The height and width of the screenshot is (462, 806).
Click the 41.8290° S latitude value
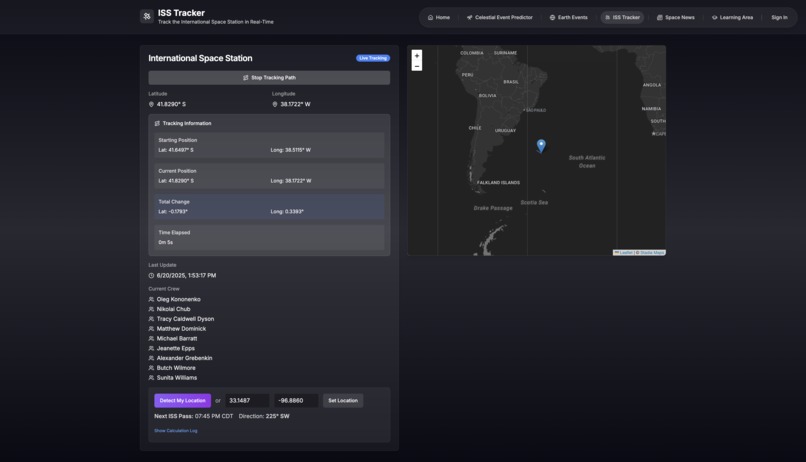coord(171,104)
